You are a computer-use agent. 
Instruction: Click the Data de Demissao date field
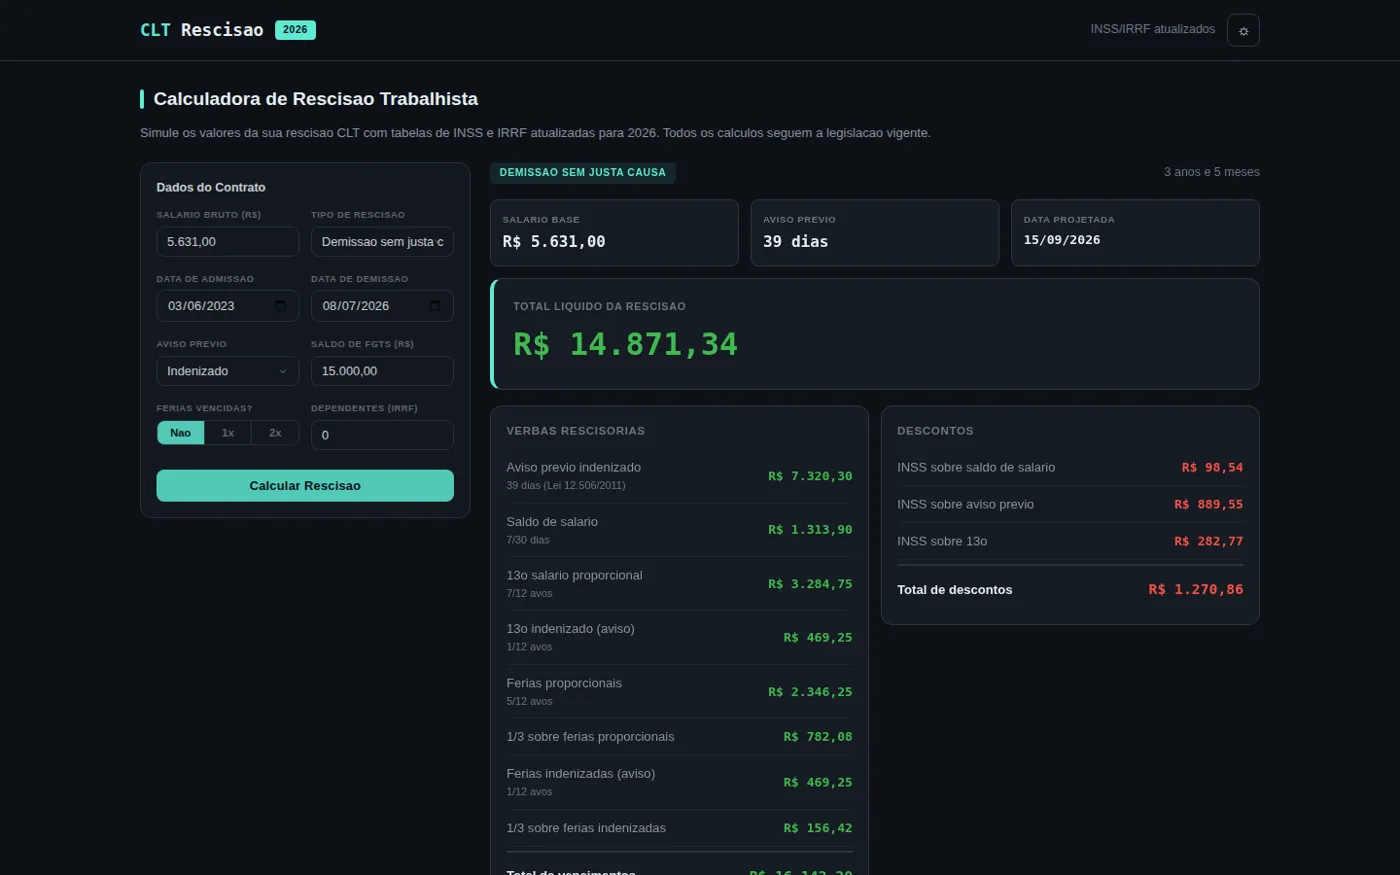[x=382, y=306]
